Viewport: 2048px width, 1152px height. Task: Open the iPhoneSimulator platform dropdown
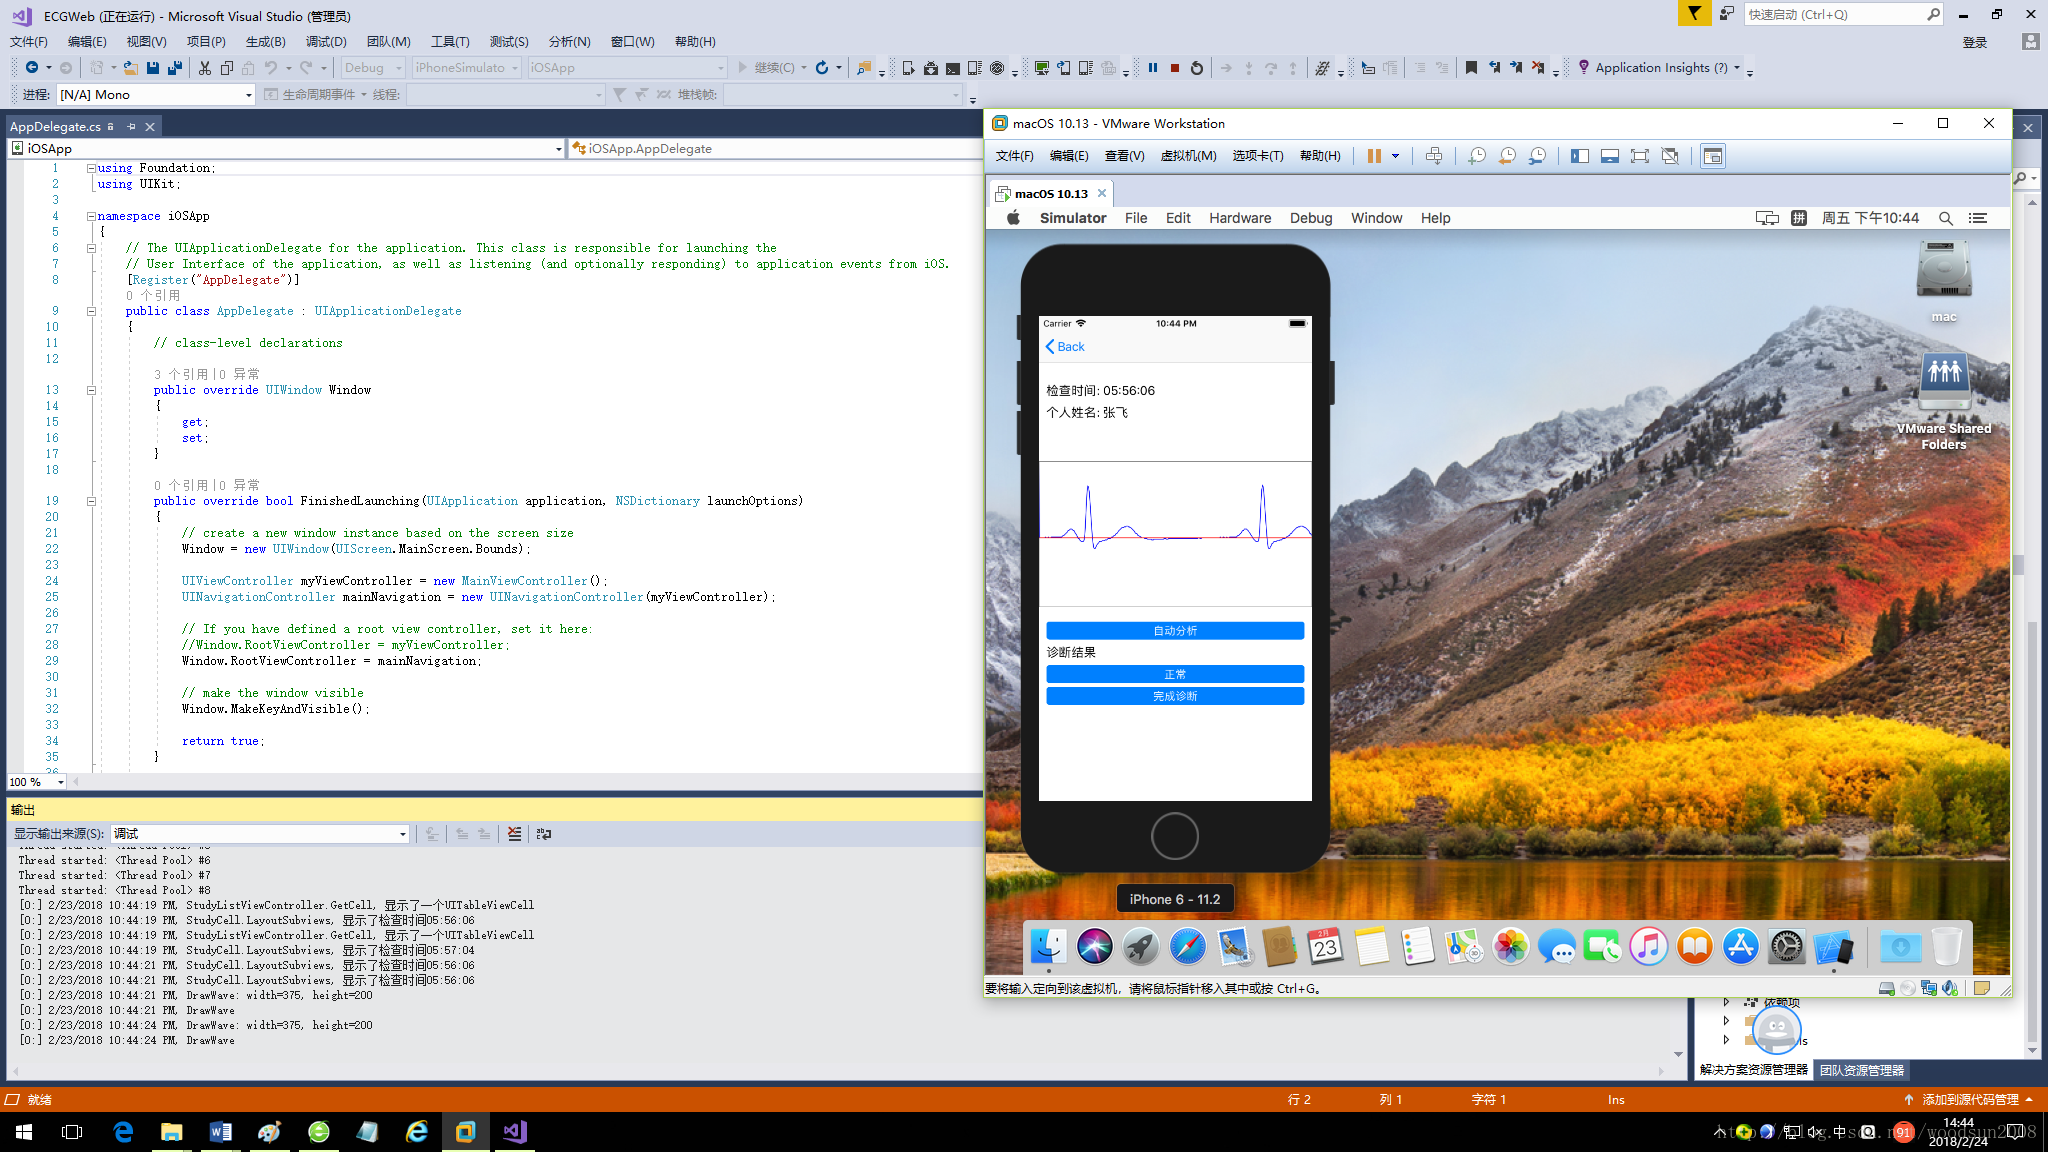pos(466,68)
